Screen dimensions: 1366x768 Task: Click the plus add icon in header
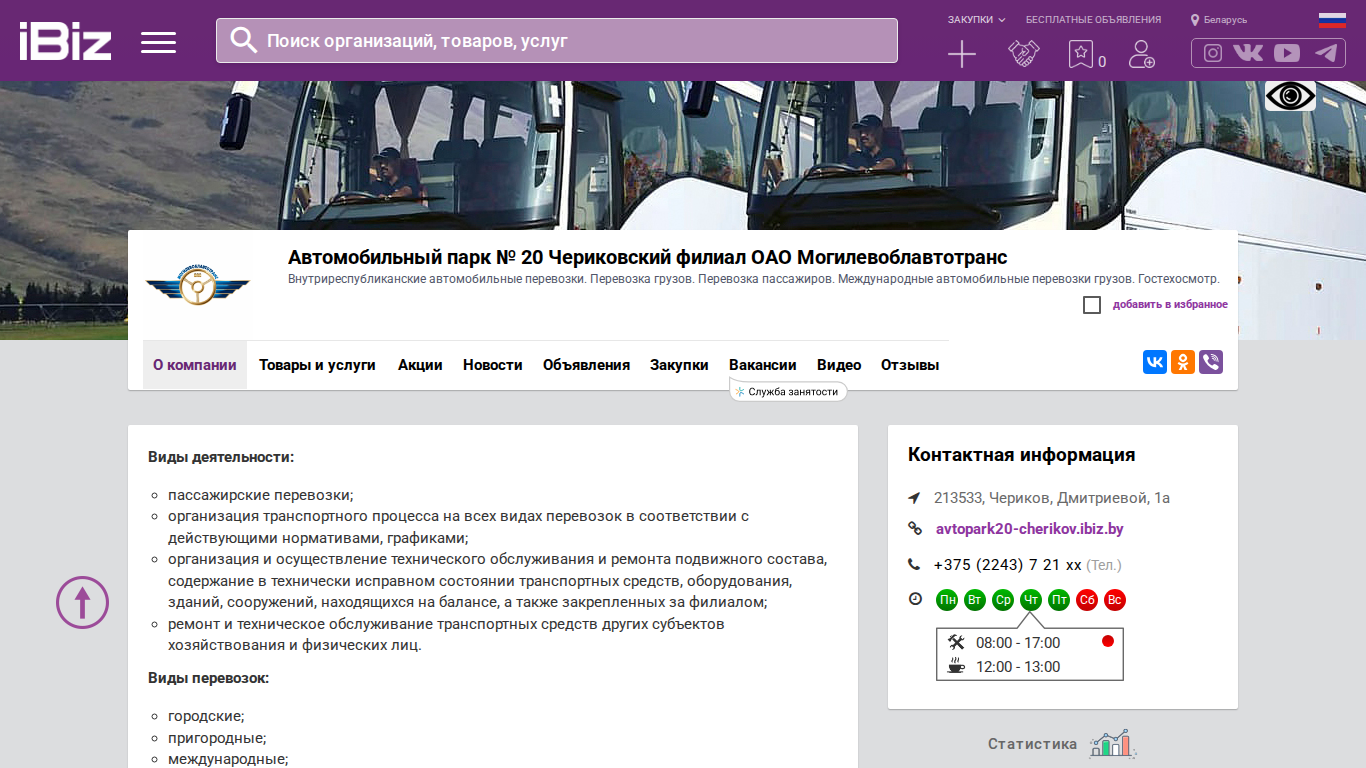coord(961,54)
